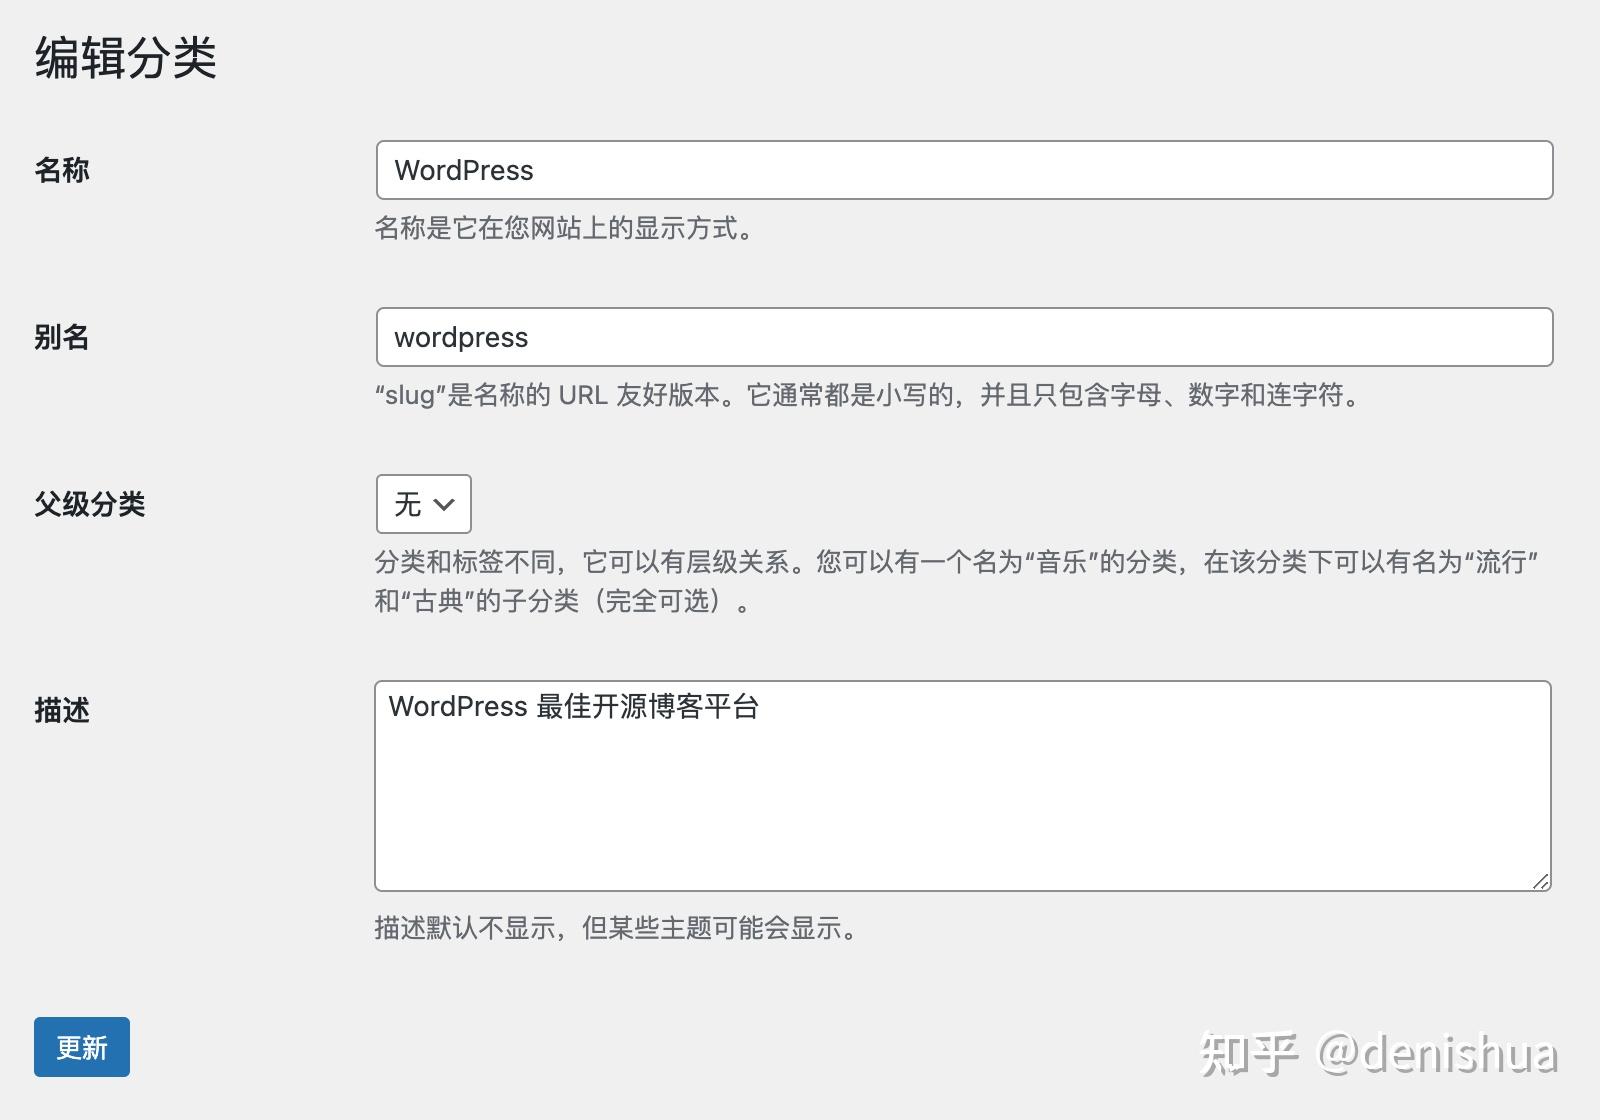The width and height of the screenshot is (1600, 1120).
Task: Click inside the 描述 description textarea
Action: (x=960, y=780)
